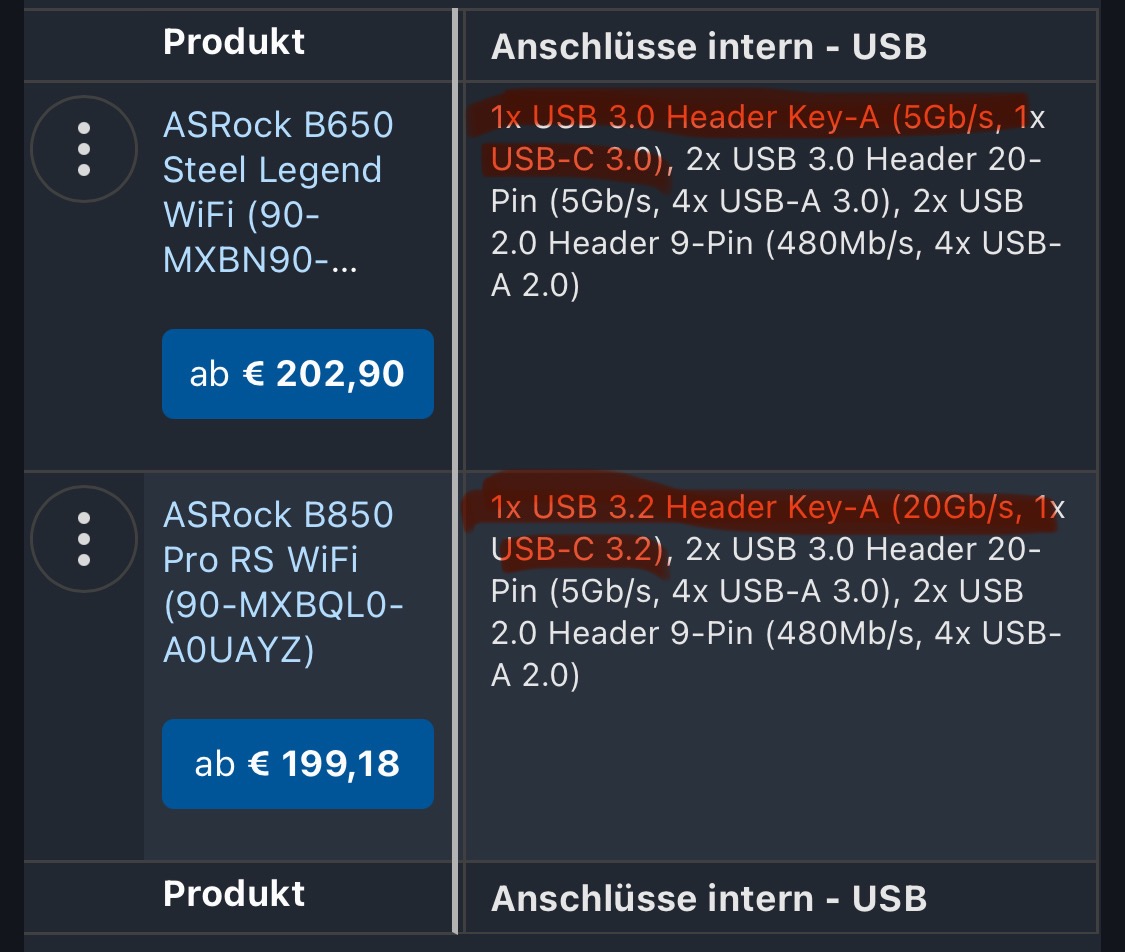Select the top Produkt column header

tap(234, 42)
